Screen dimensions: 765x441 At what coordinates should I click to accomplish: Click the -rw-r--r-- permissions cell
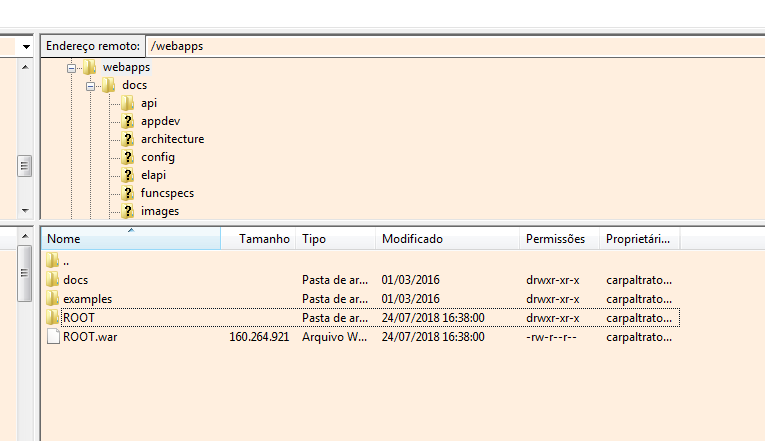click(551, 337)
